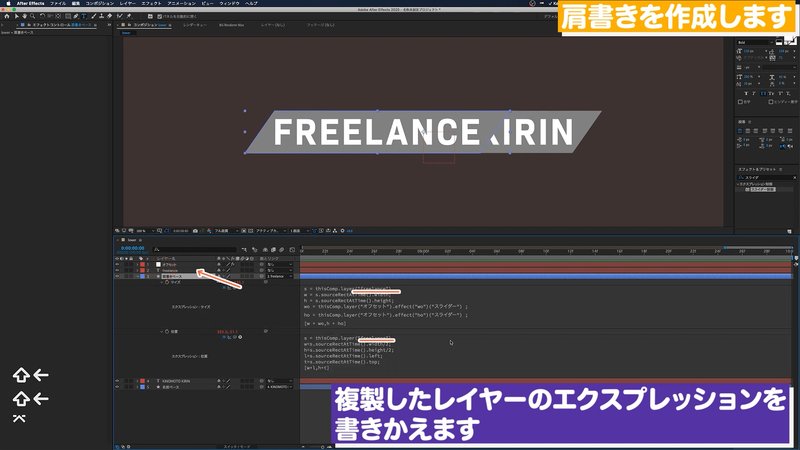Click the timeline current timecode 0:00:00:00

(132, 248)
